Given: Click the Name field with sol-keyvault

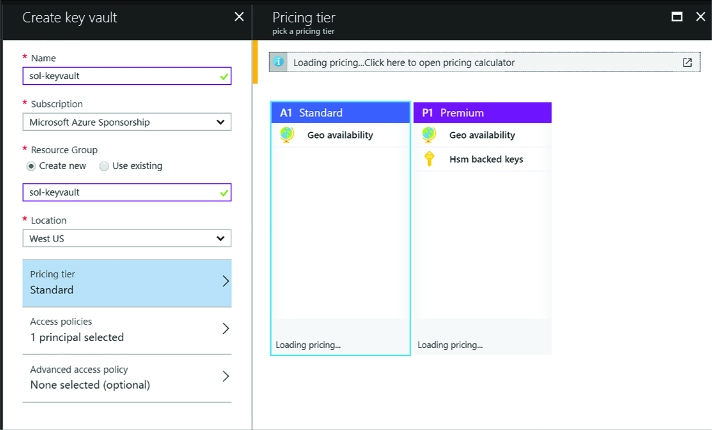Looking at the screenshot, I should [x=127, y=76].
